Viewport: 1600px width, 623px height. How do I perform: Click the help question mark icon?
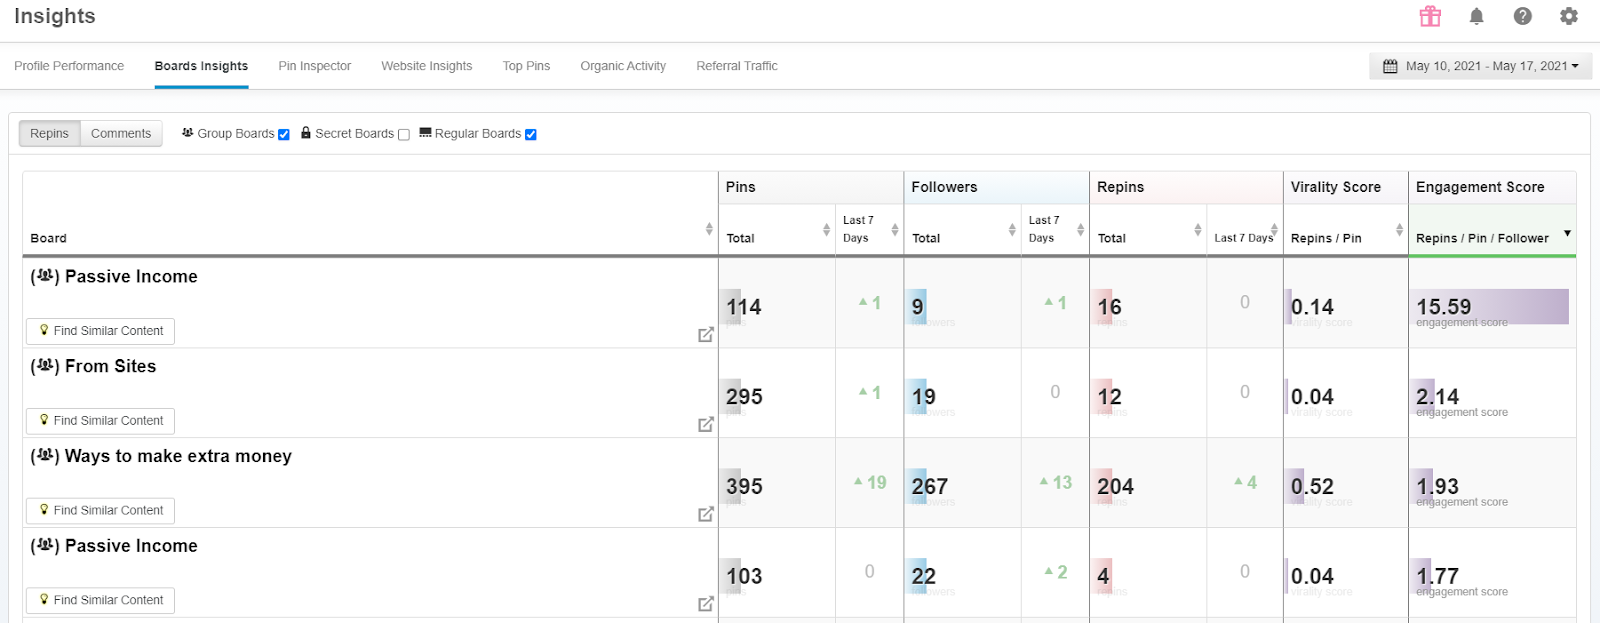[x=1522, y=16]
